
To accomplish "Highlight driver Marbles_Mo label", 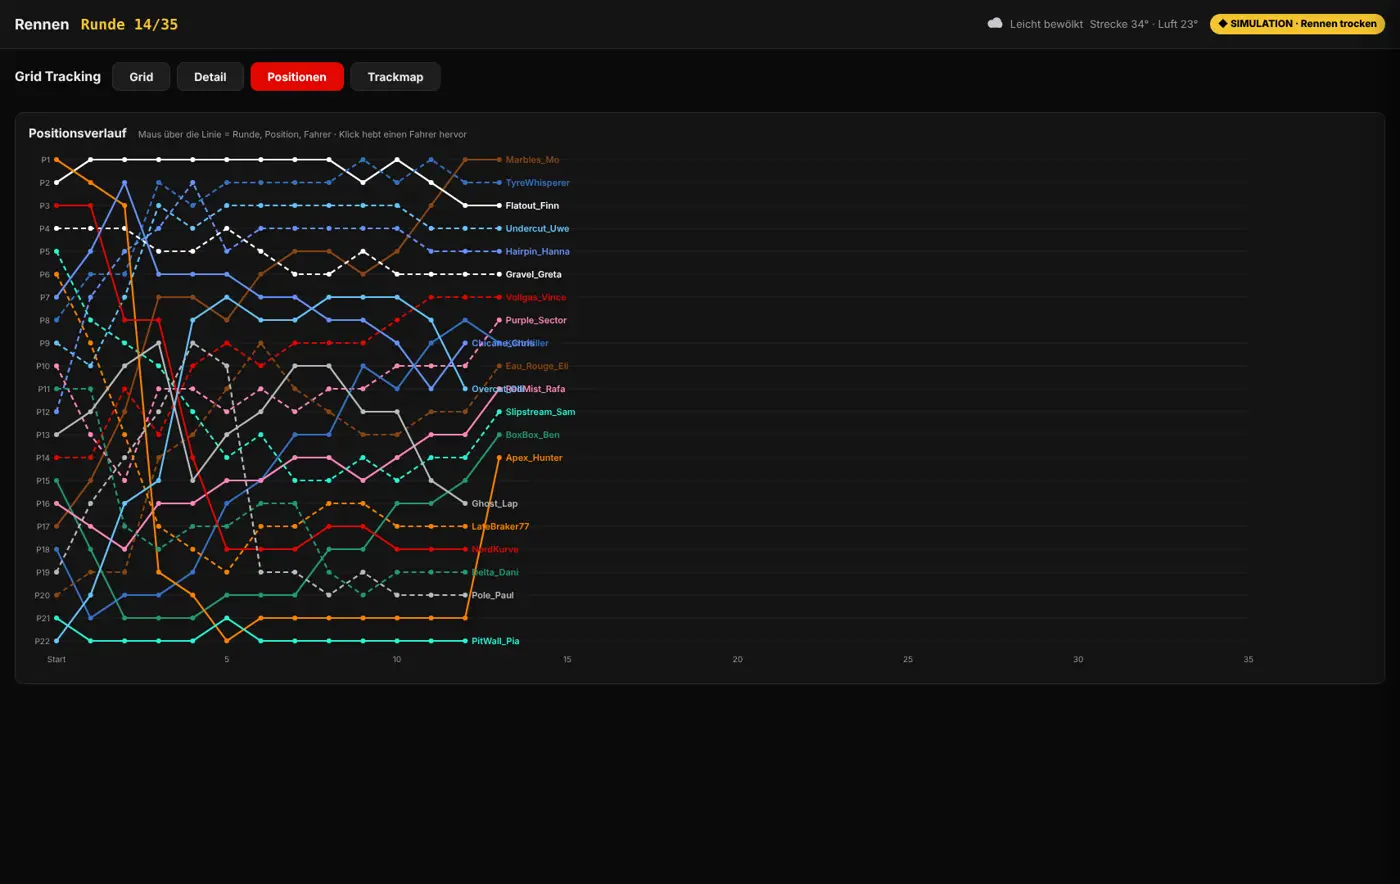I will (x=532, y=160).
